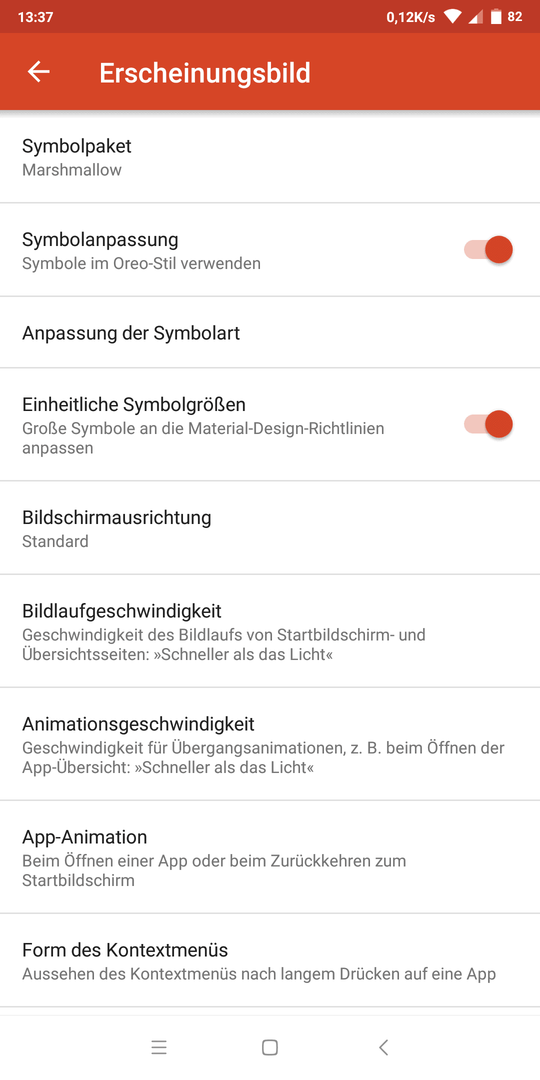Screen dimensions: 540x1080
Task: Open the Bildschirmausrichtung Standard option
Action: point(270,528)
